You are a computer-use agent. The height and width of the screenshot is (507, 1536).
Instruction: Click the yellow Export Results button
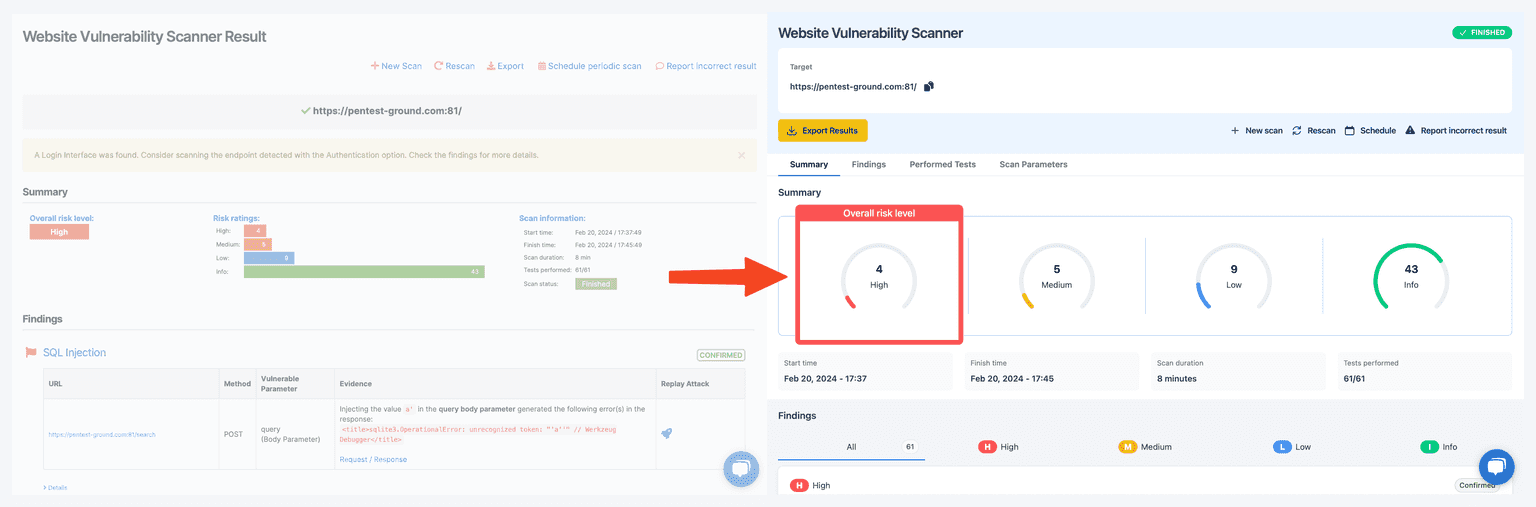823,131
